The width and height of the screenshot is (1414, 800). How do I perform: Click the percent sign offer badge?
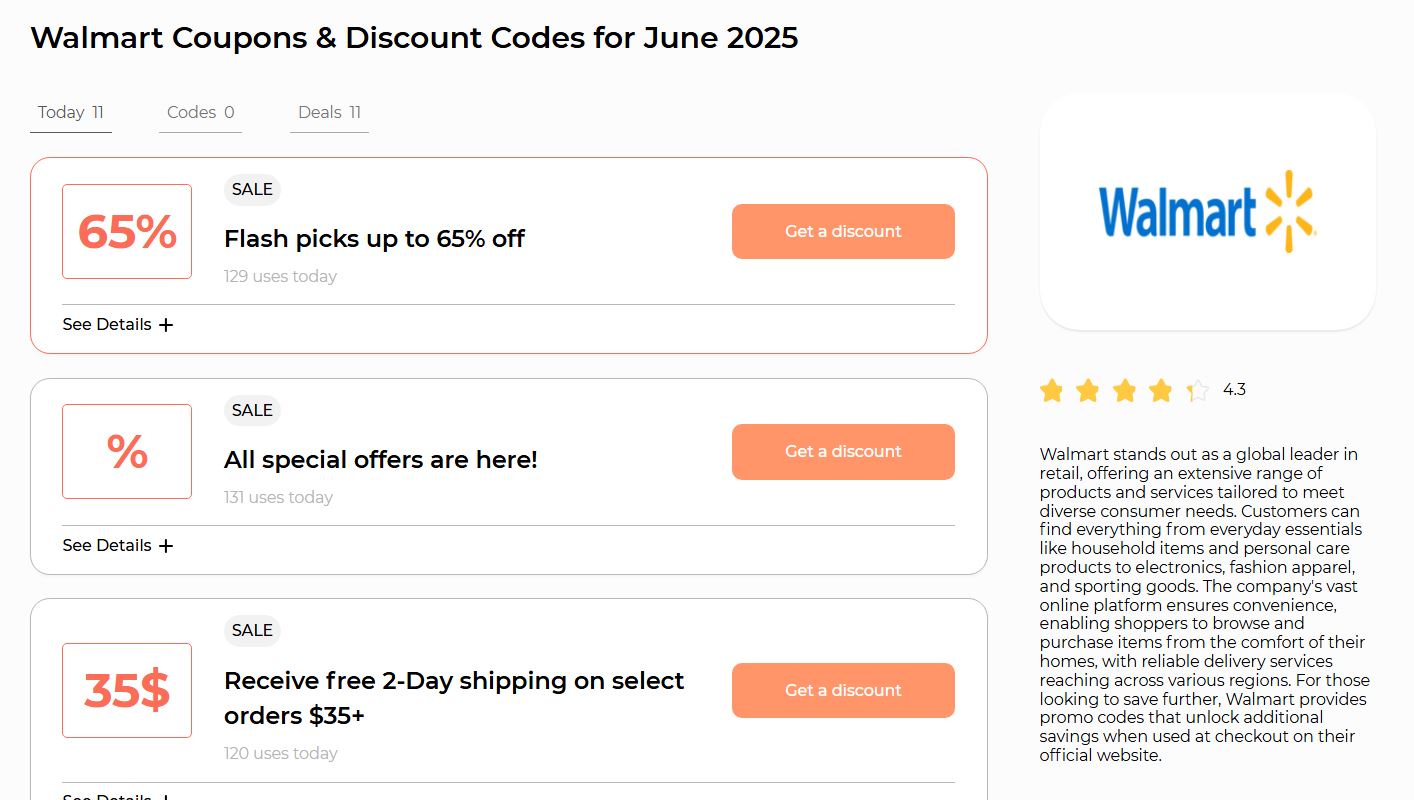coord(127,452)
